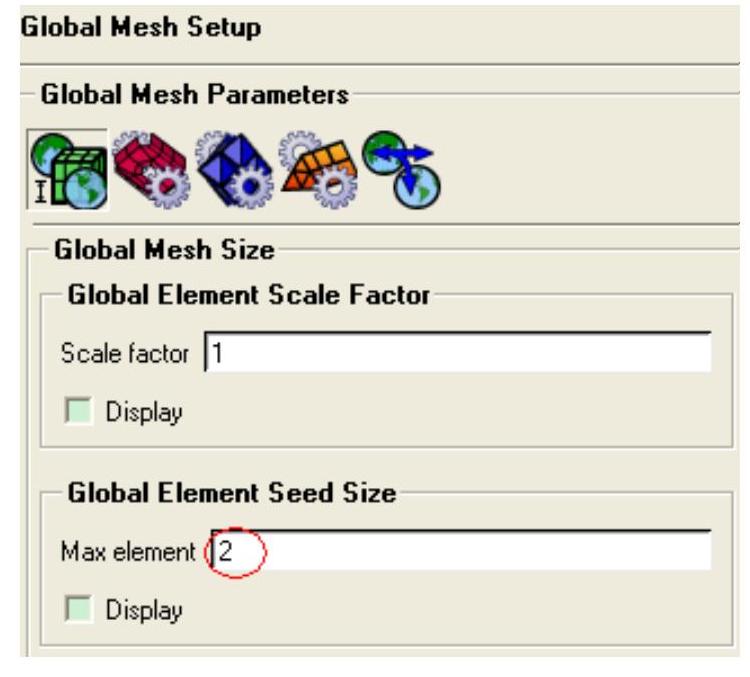This screenshot has height=677, width=750.
Task: Click the separator line below Global Mesh Setup
Action: (x=380, y=64)
